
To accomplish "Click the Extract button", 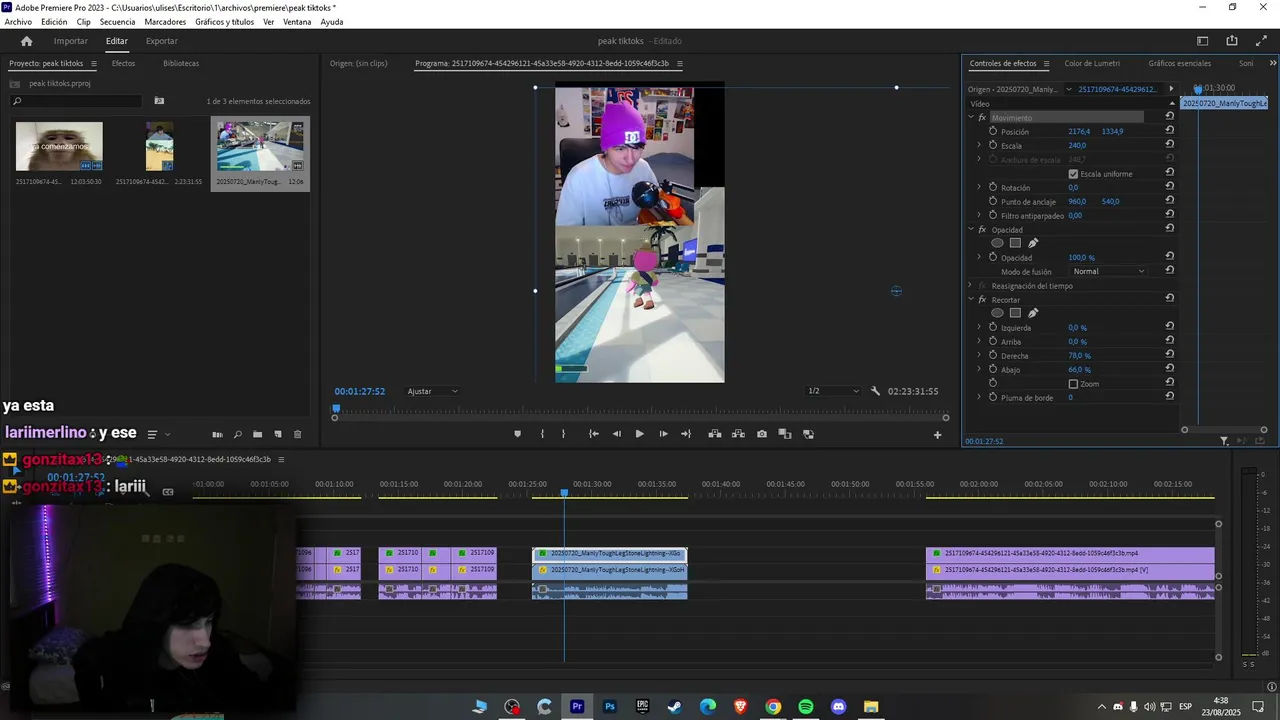I will [x=738, y=434].
